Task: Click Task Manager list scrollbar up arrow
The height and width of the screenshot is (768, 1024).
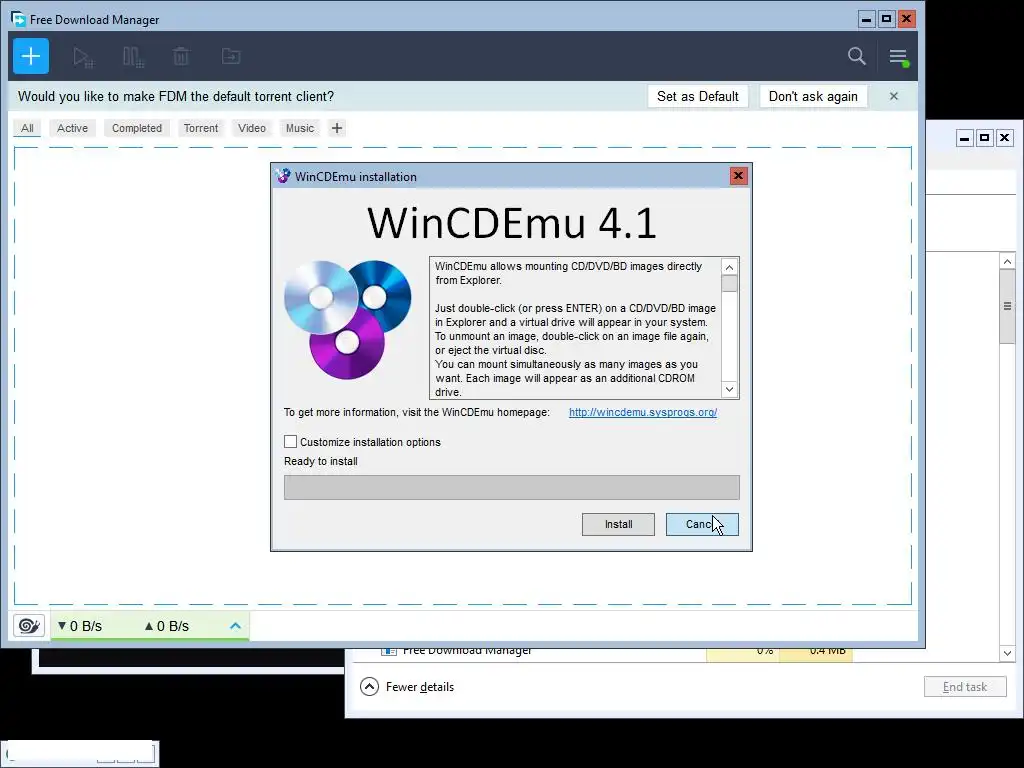Action: 1007,261
